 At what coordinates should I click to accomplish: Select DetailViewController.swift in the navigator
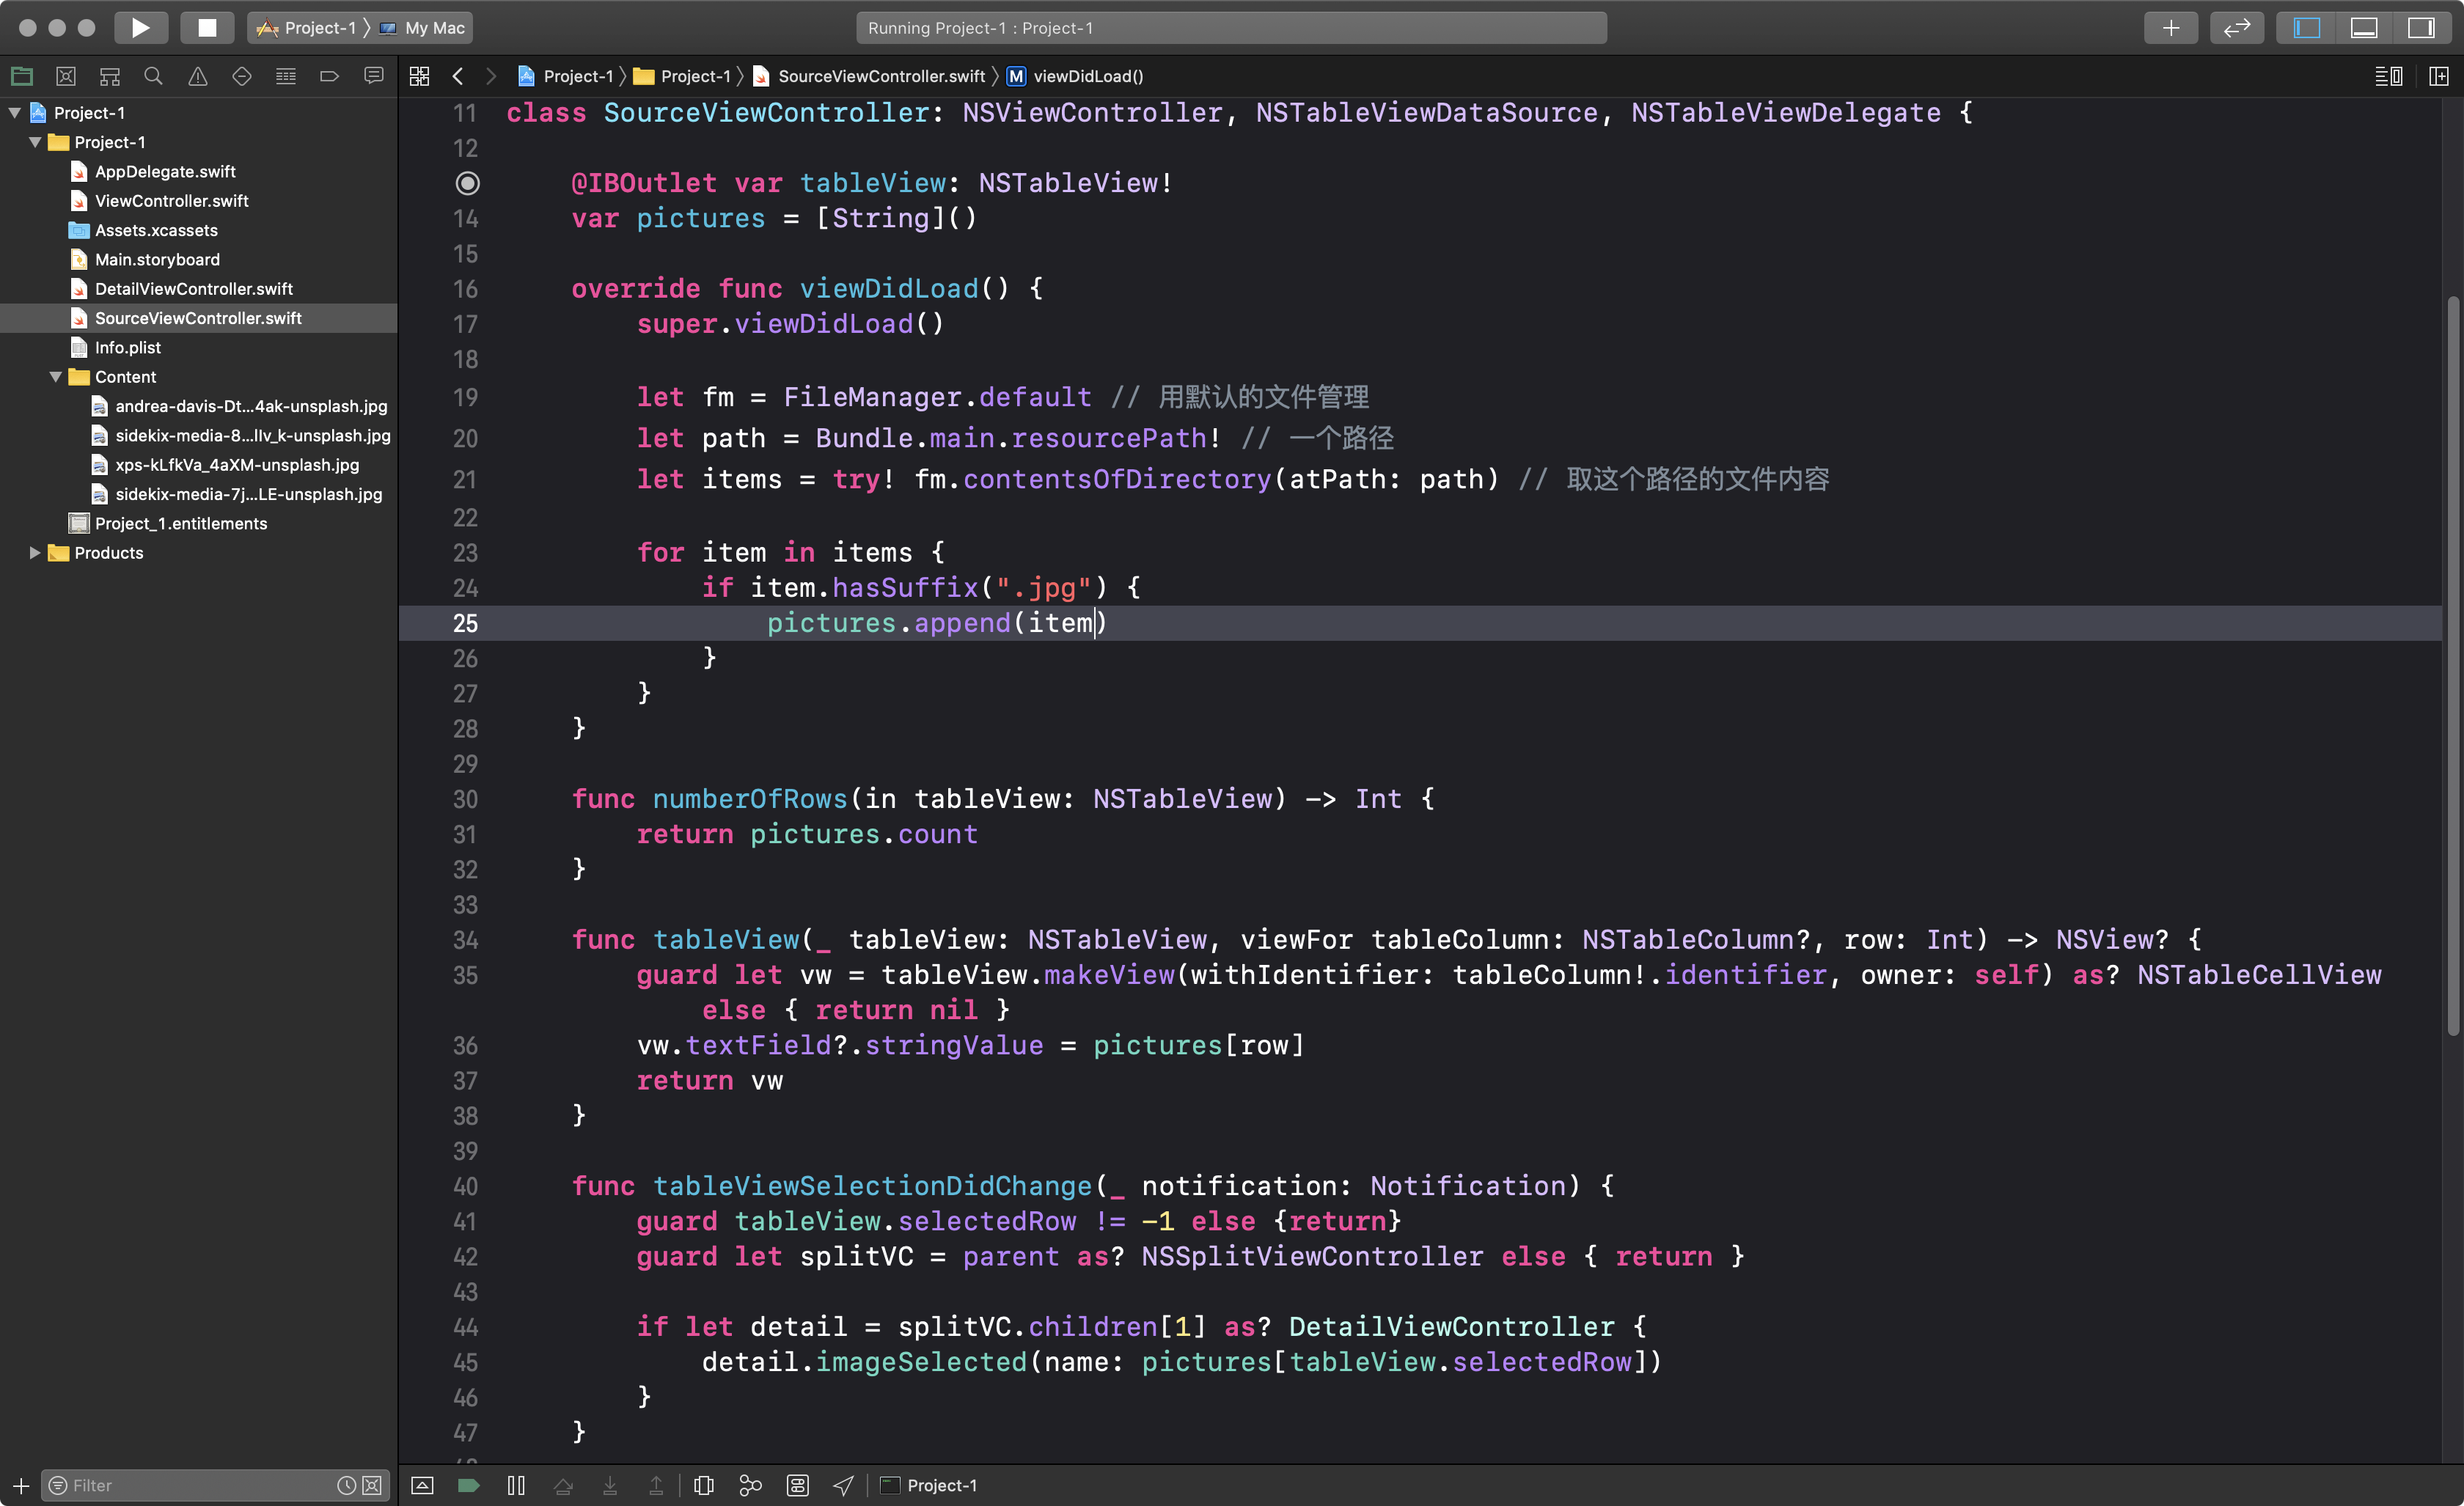pyautogui.click(x=193, y=289)
